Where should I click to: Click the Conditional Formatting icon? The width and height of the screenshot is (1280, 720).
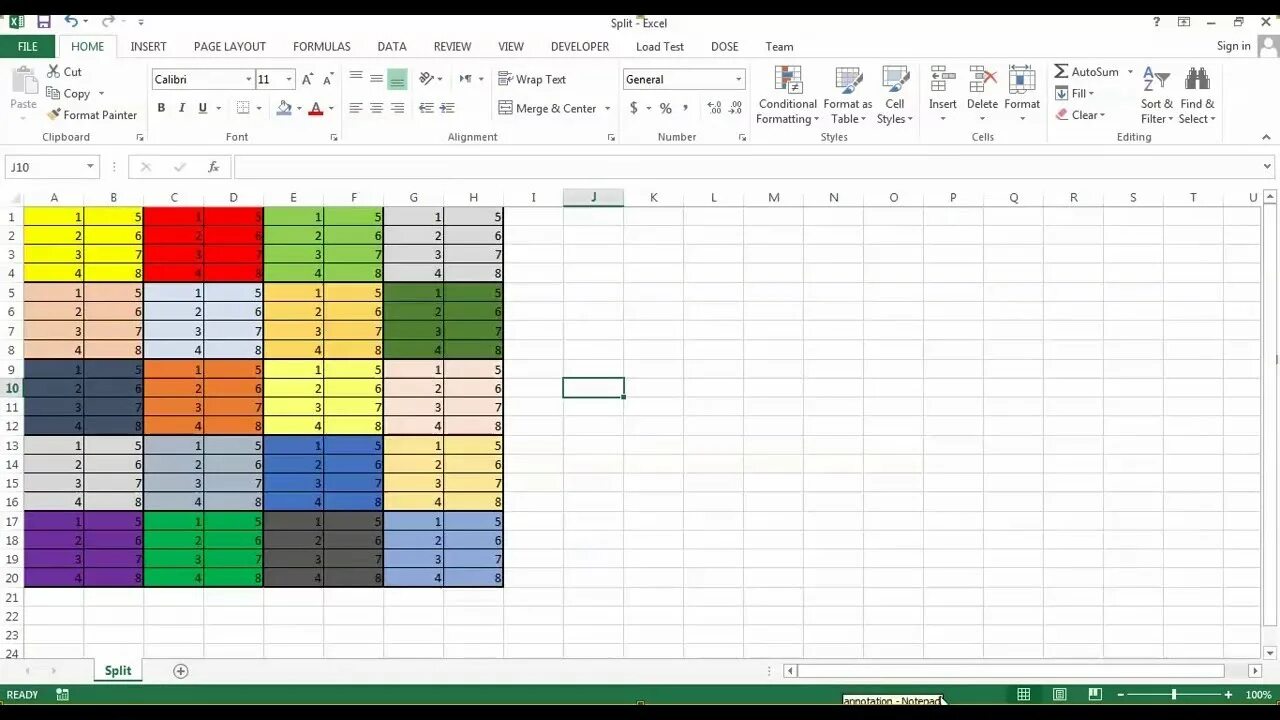(x=788, y=80)
